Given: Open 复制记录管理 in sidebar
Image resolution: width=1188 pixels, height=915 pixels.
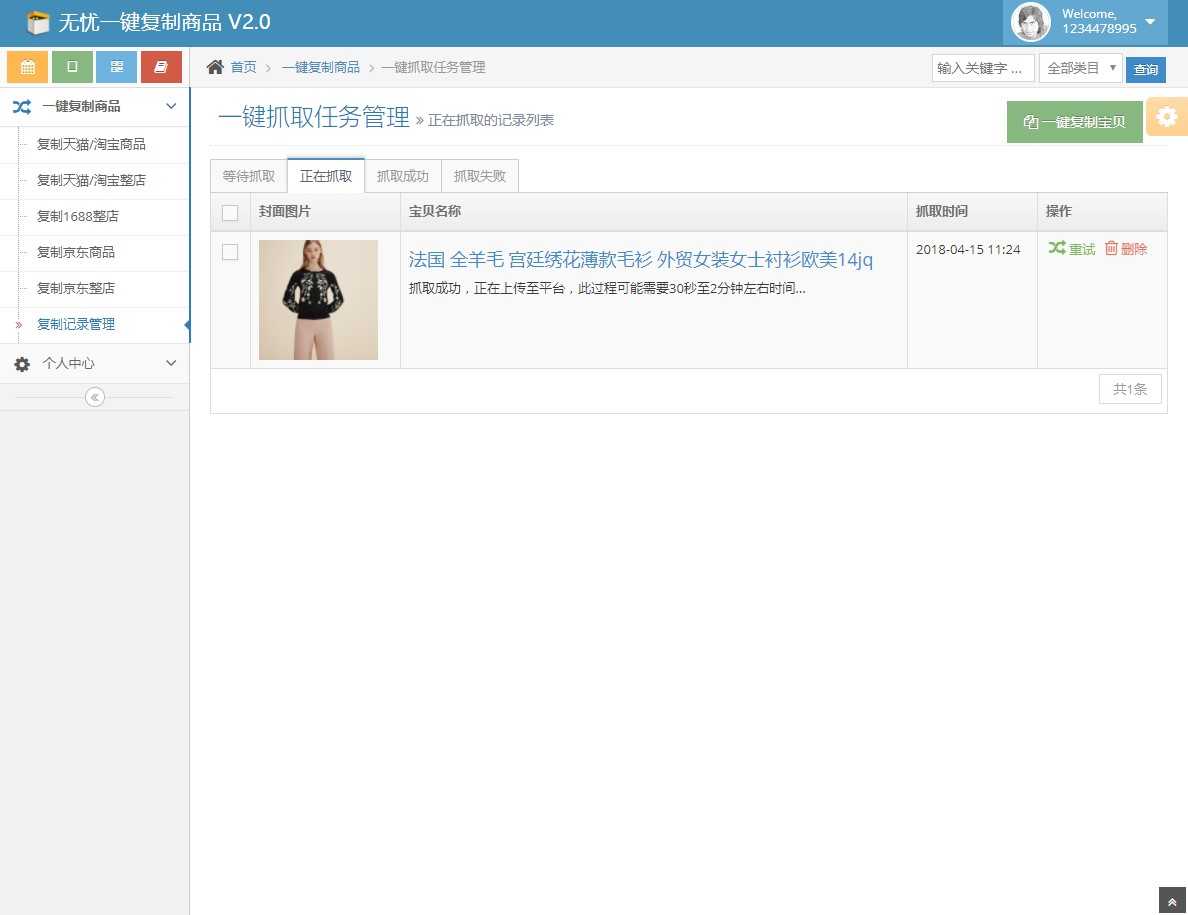Looking at the screenshot, I should tap(76, 324).
